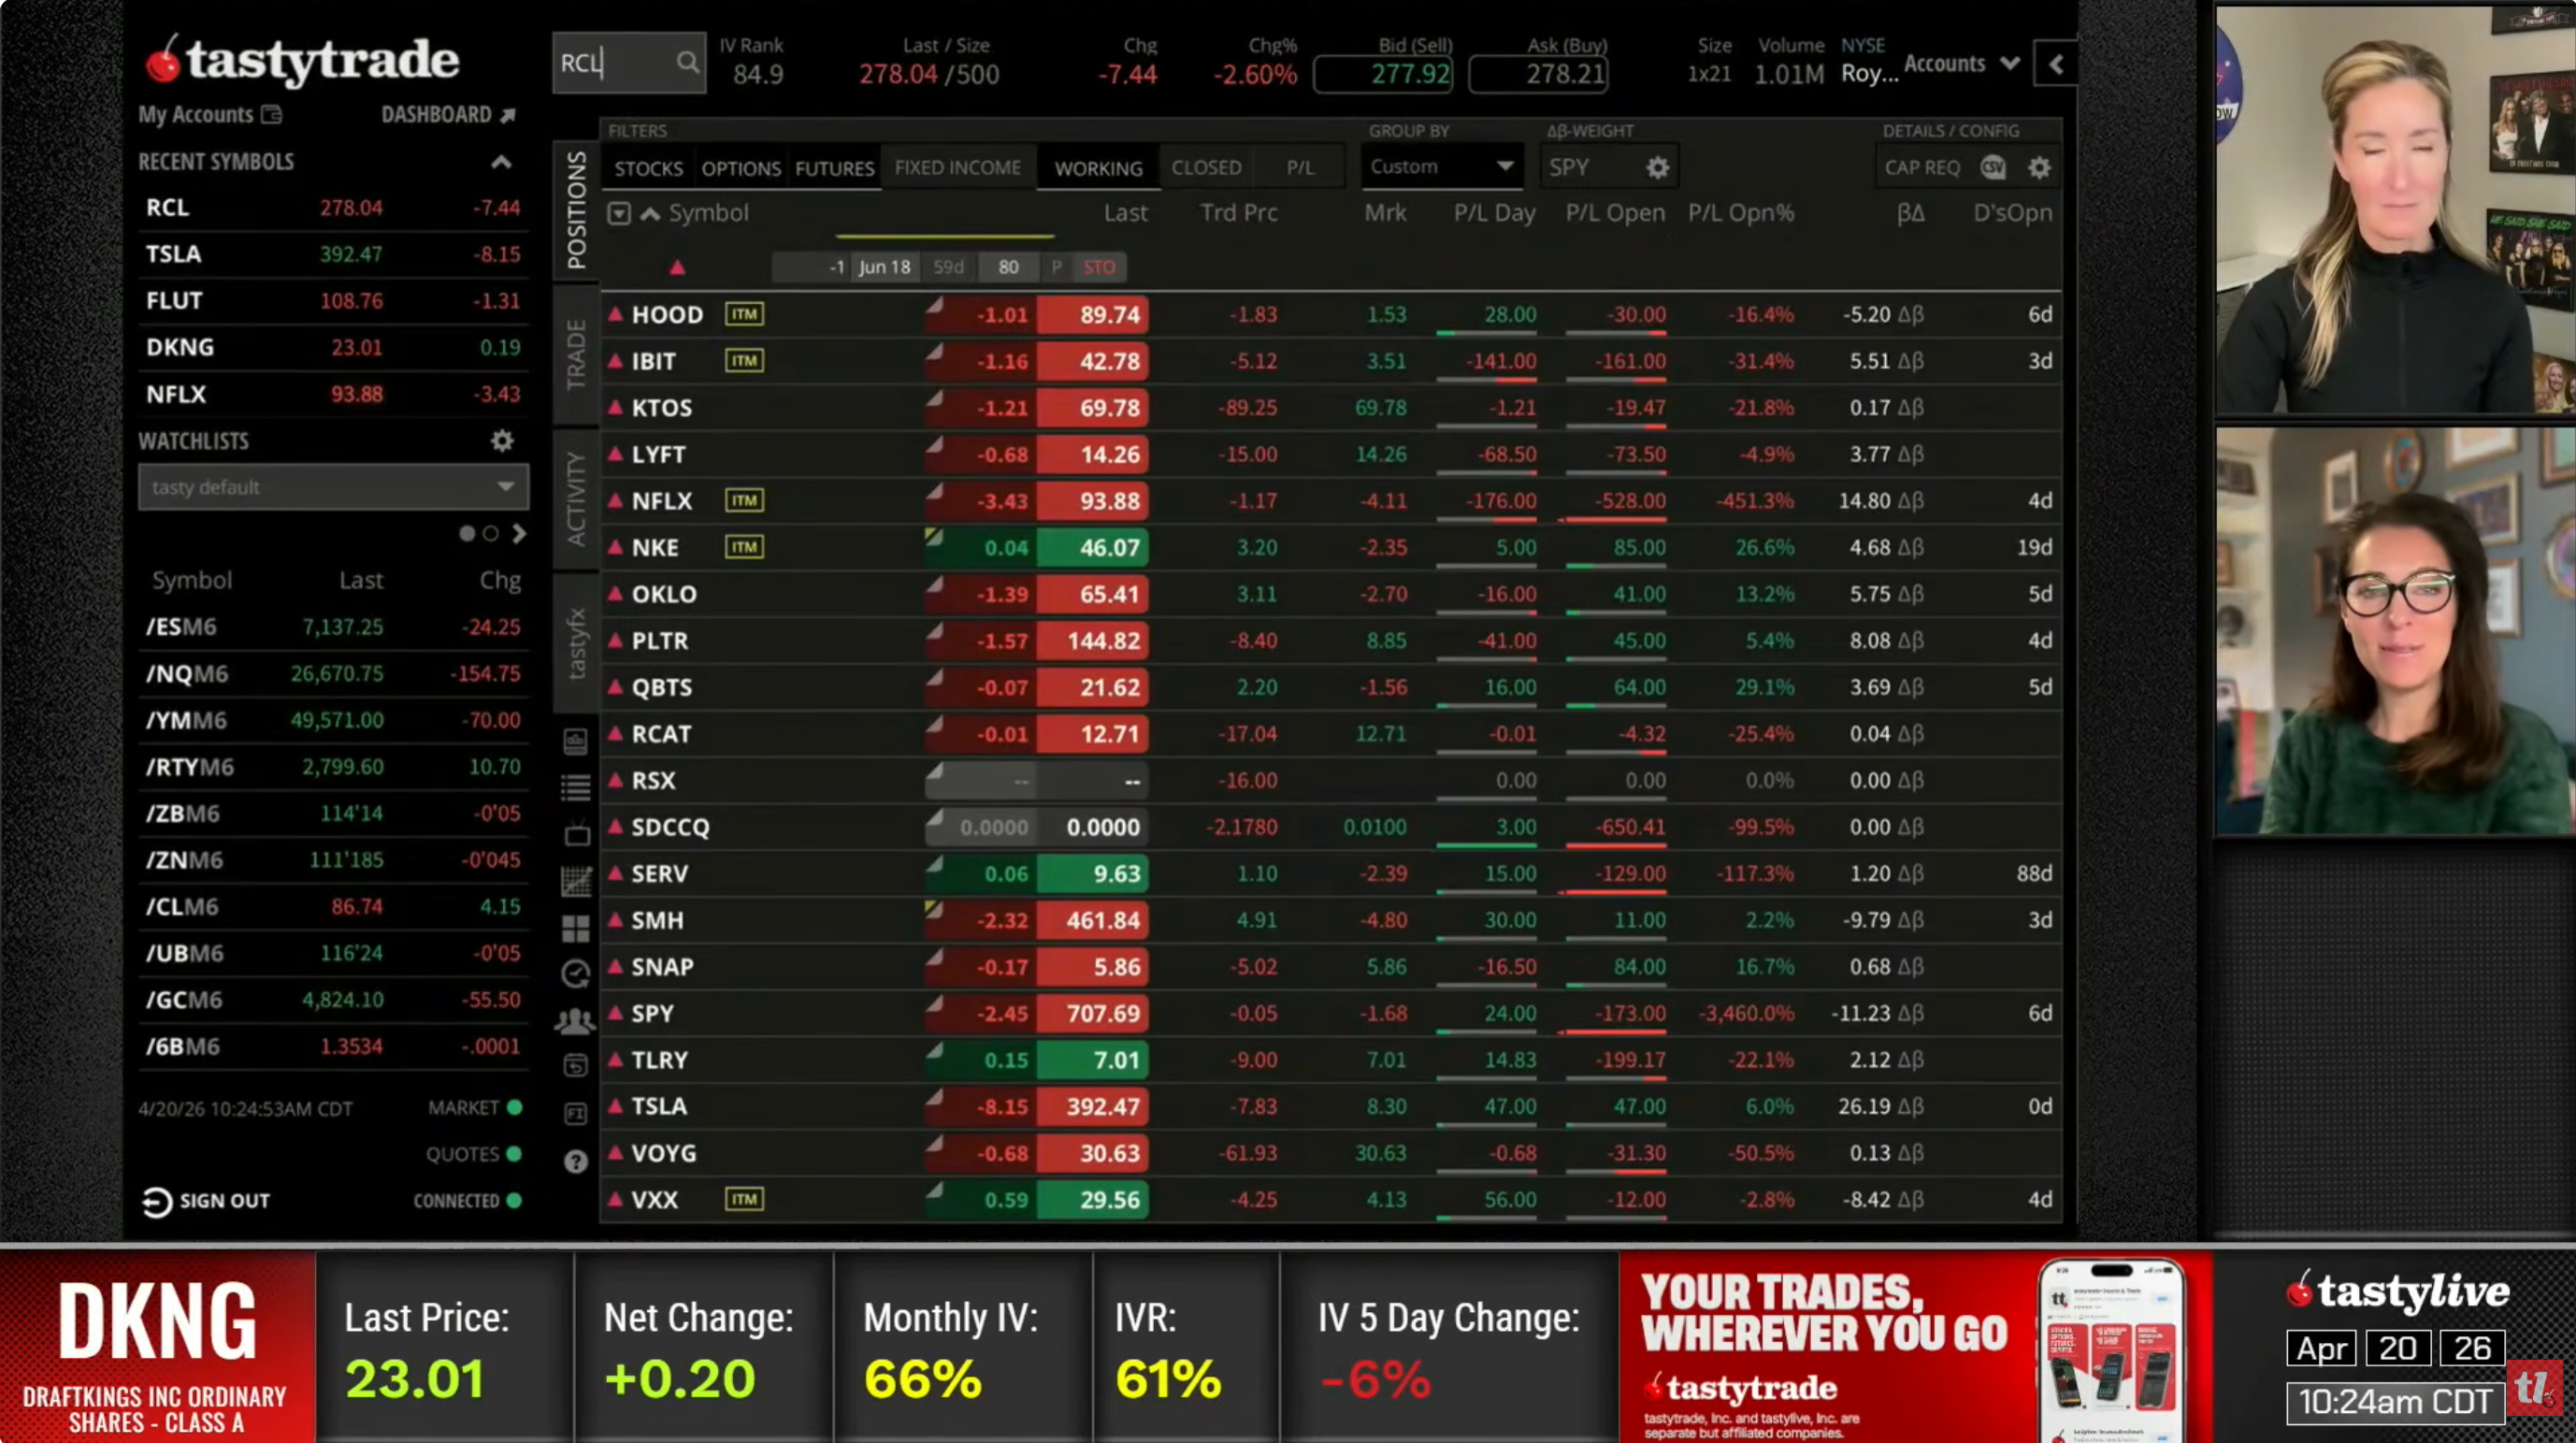The width and height of the screenshot is (2576, 1443).
Task: Toggle the STOCKS filter
Action: (648, 168)
